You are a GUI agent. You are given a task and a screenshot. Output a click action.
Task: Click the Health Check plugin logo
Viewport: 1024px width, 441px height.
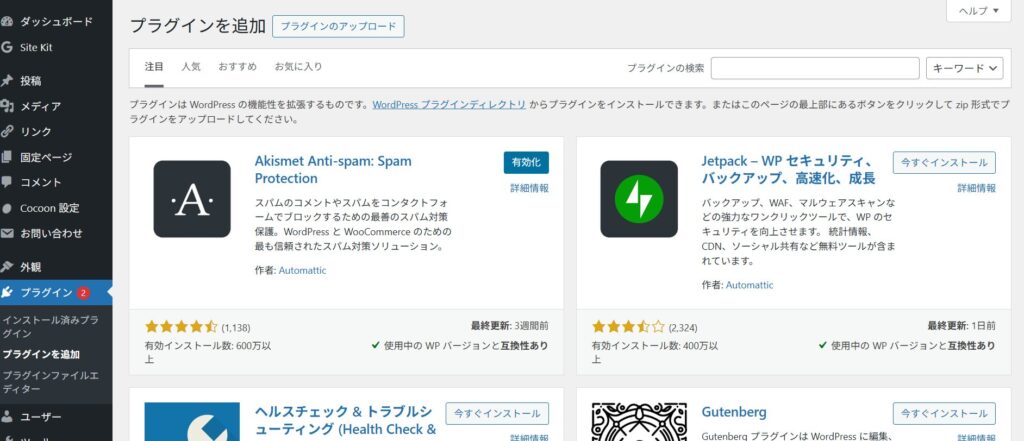point(192,421)
